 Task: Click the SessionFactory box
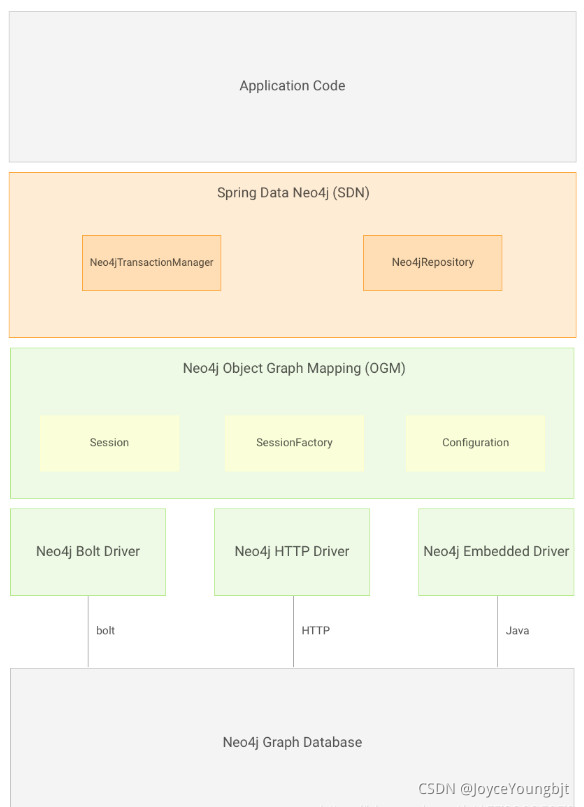click(294, 443)
